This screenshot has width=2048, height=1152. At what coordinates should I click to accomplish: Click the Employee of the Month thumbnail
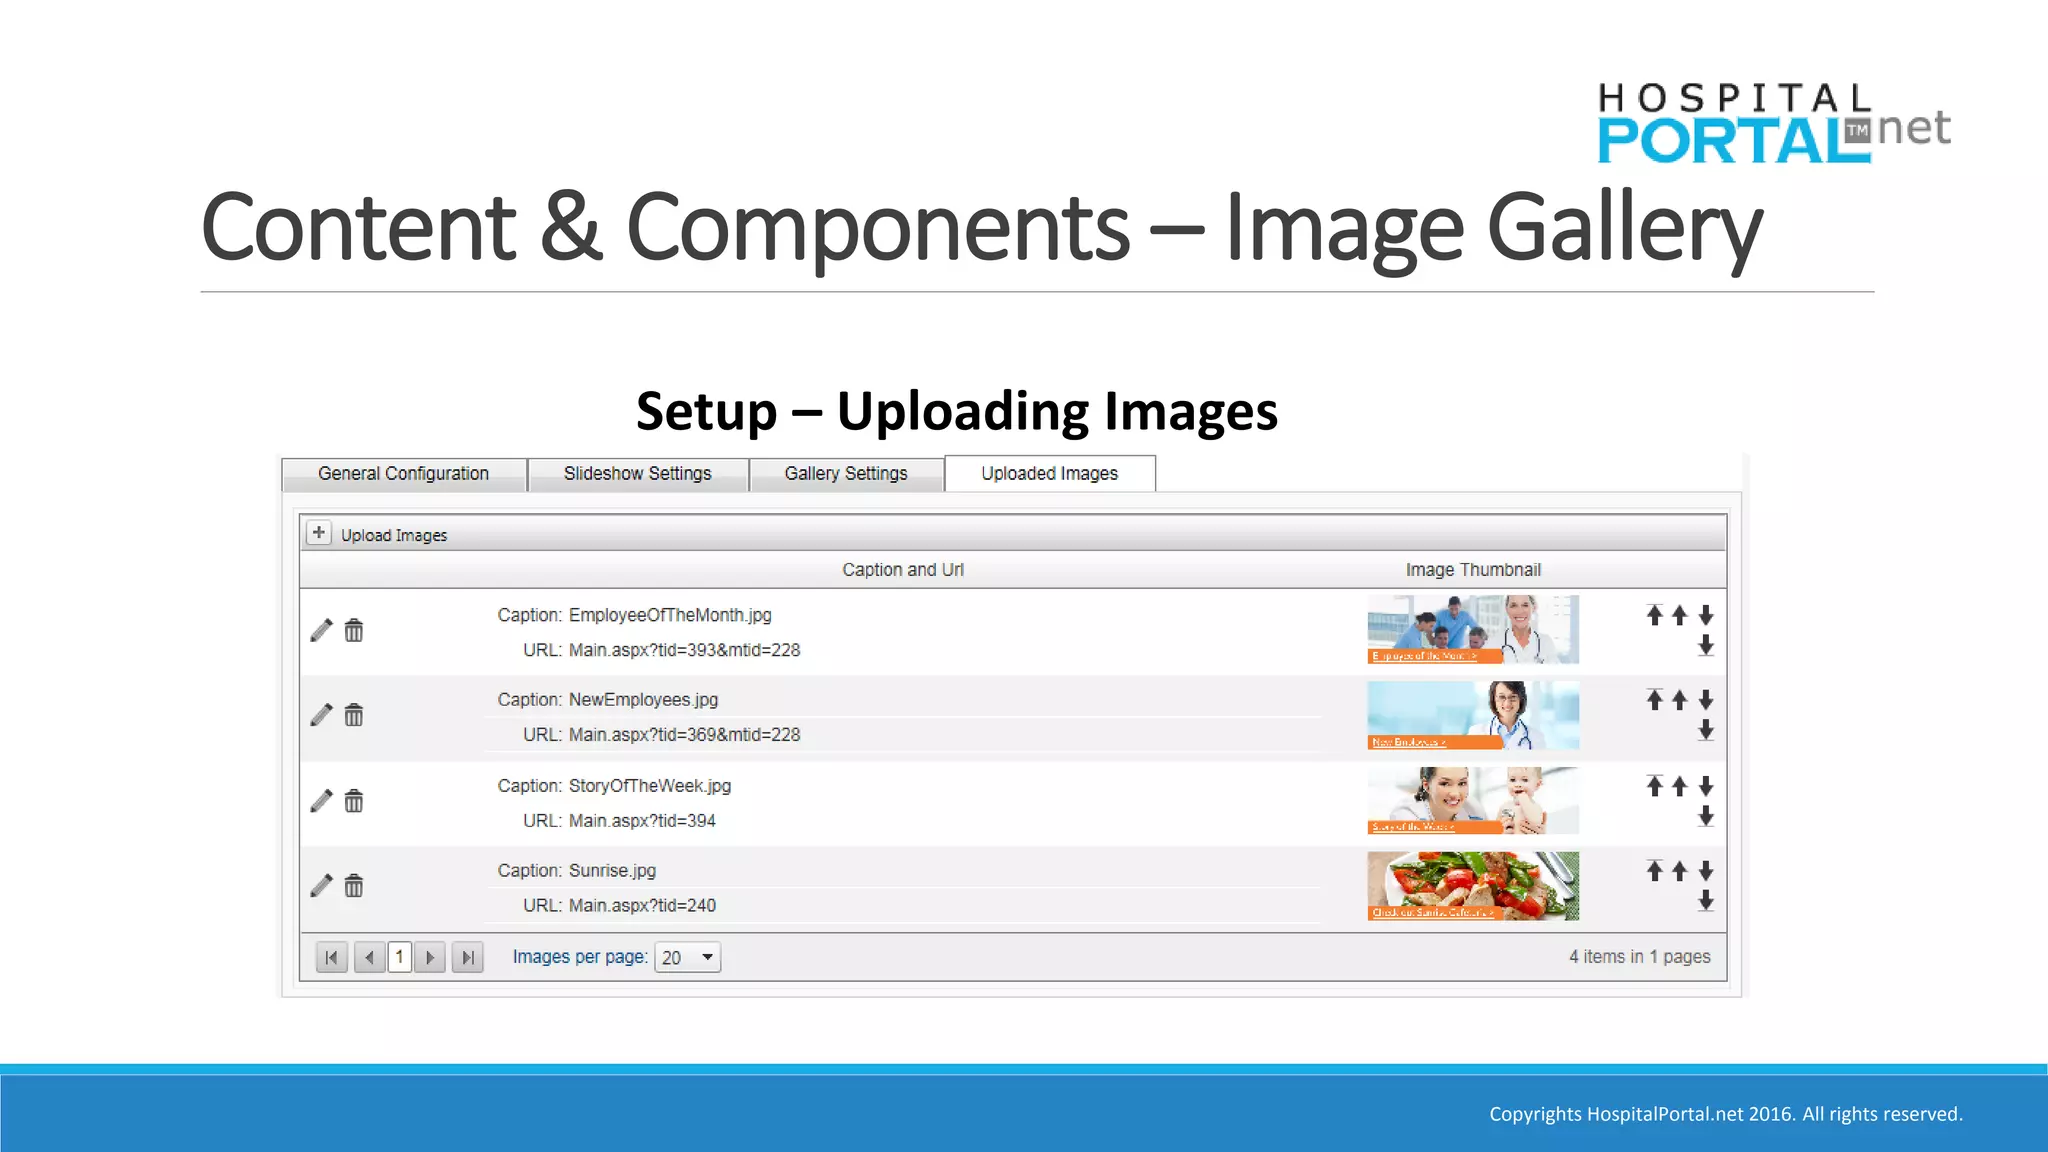pyautogui.click(x=1473, y=630)
